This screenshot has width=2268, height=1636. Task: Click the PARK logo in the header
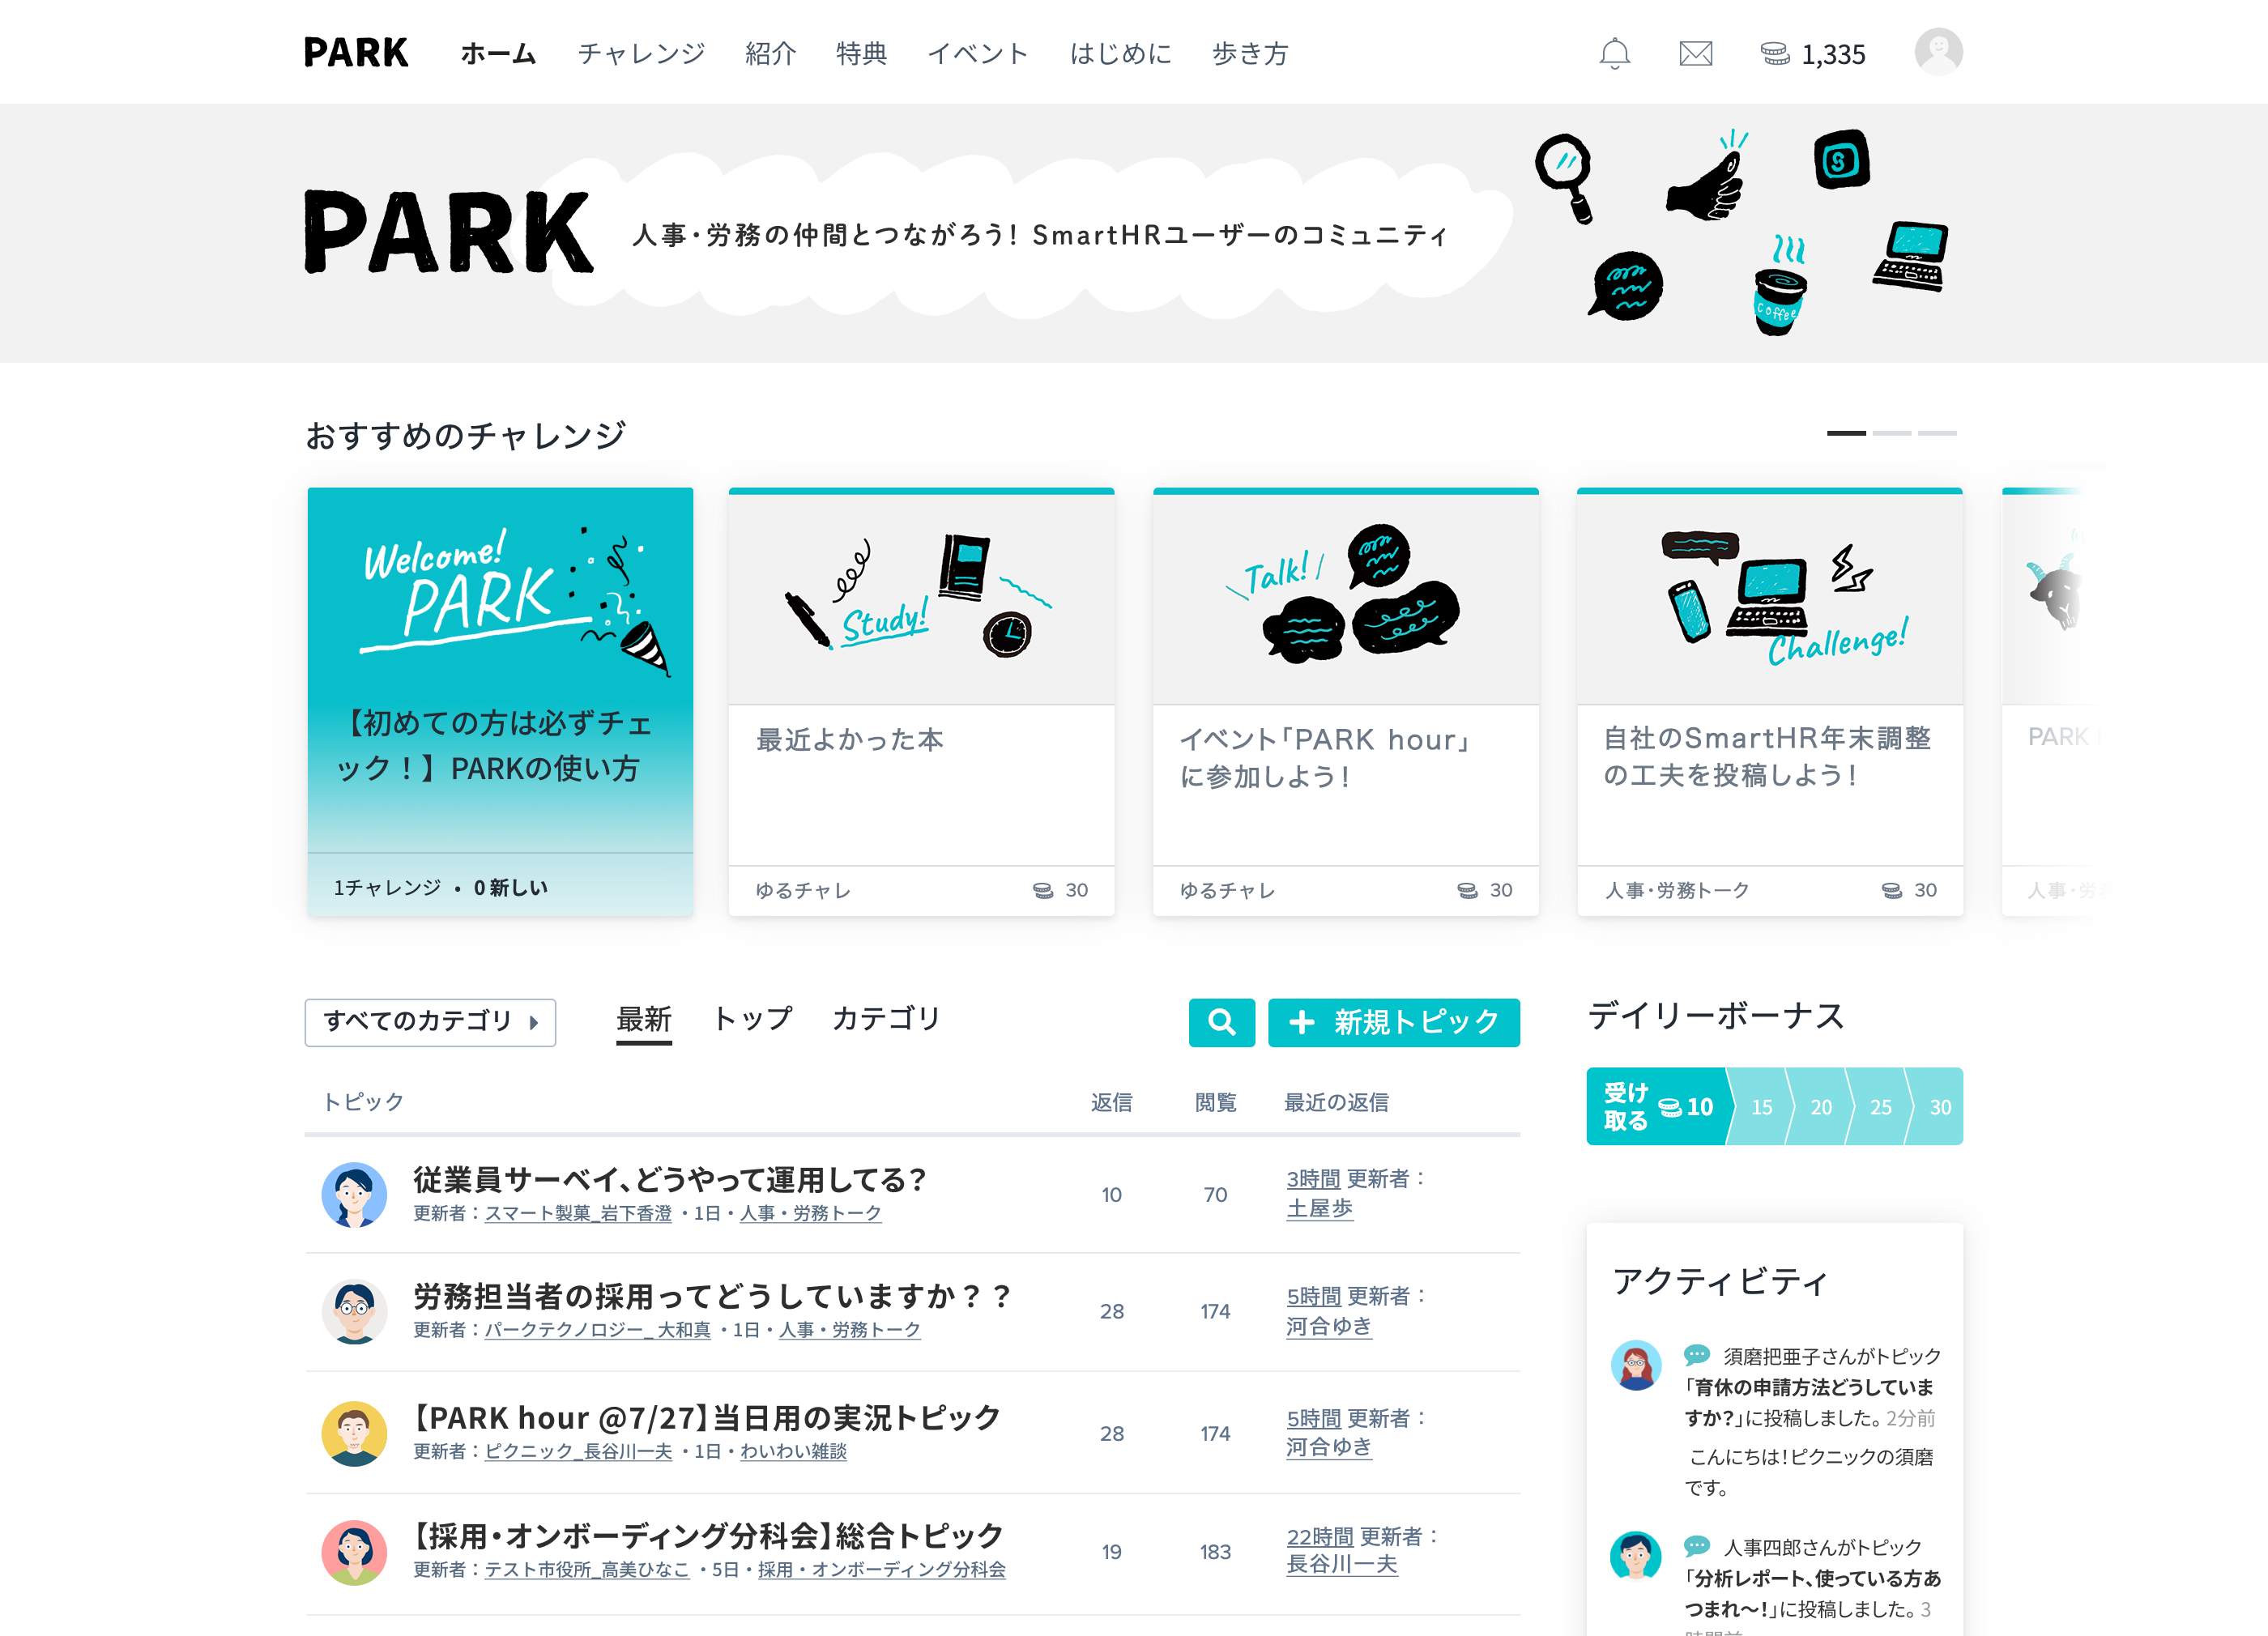355,52
